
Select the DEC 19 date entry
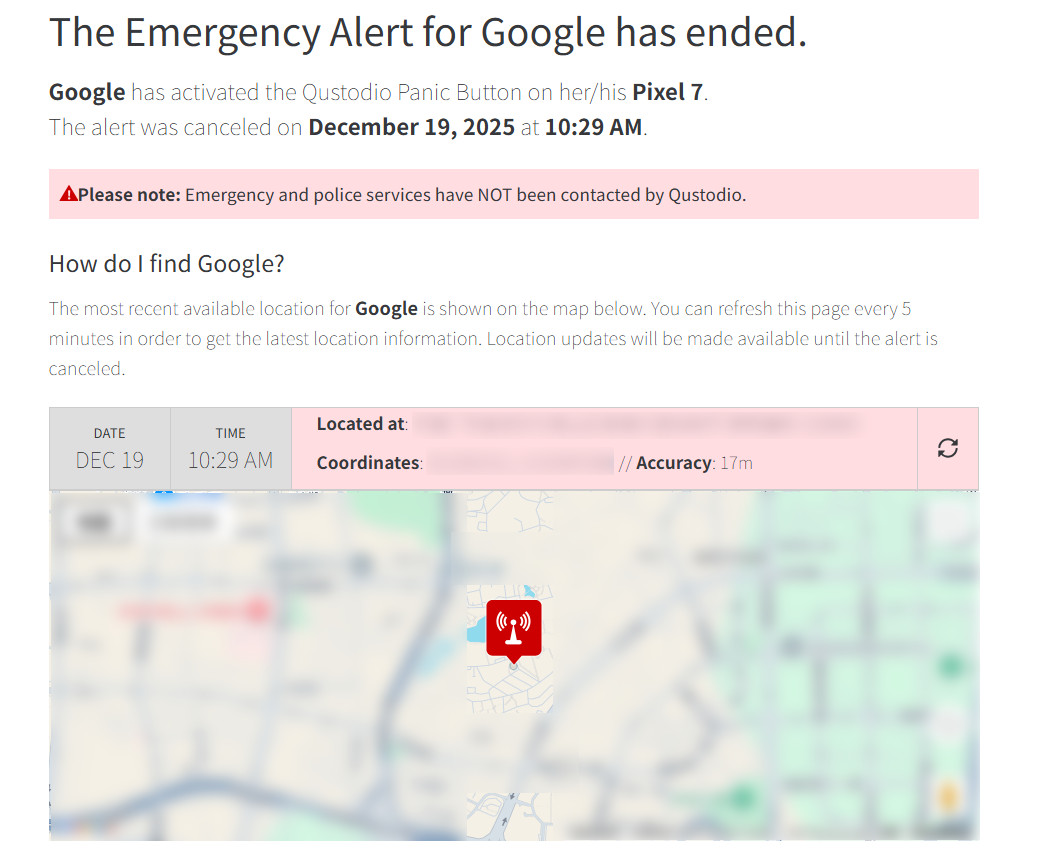[109, 460]
